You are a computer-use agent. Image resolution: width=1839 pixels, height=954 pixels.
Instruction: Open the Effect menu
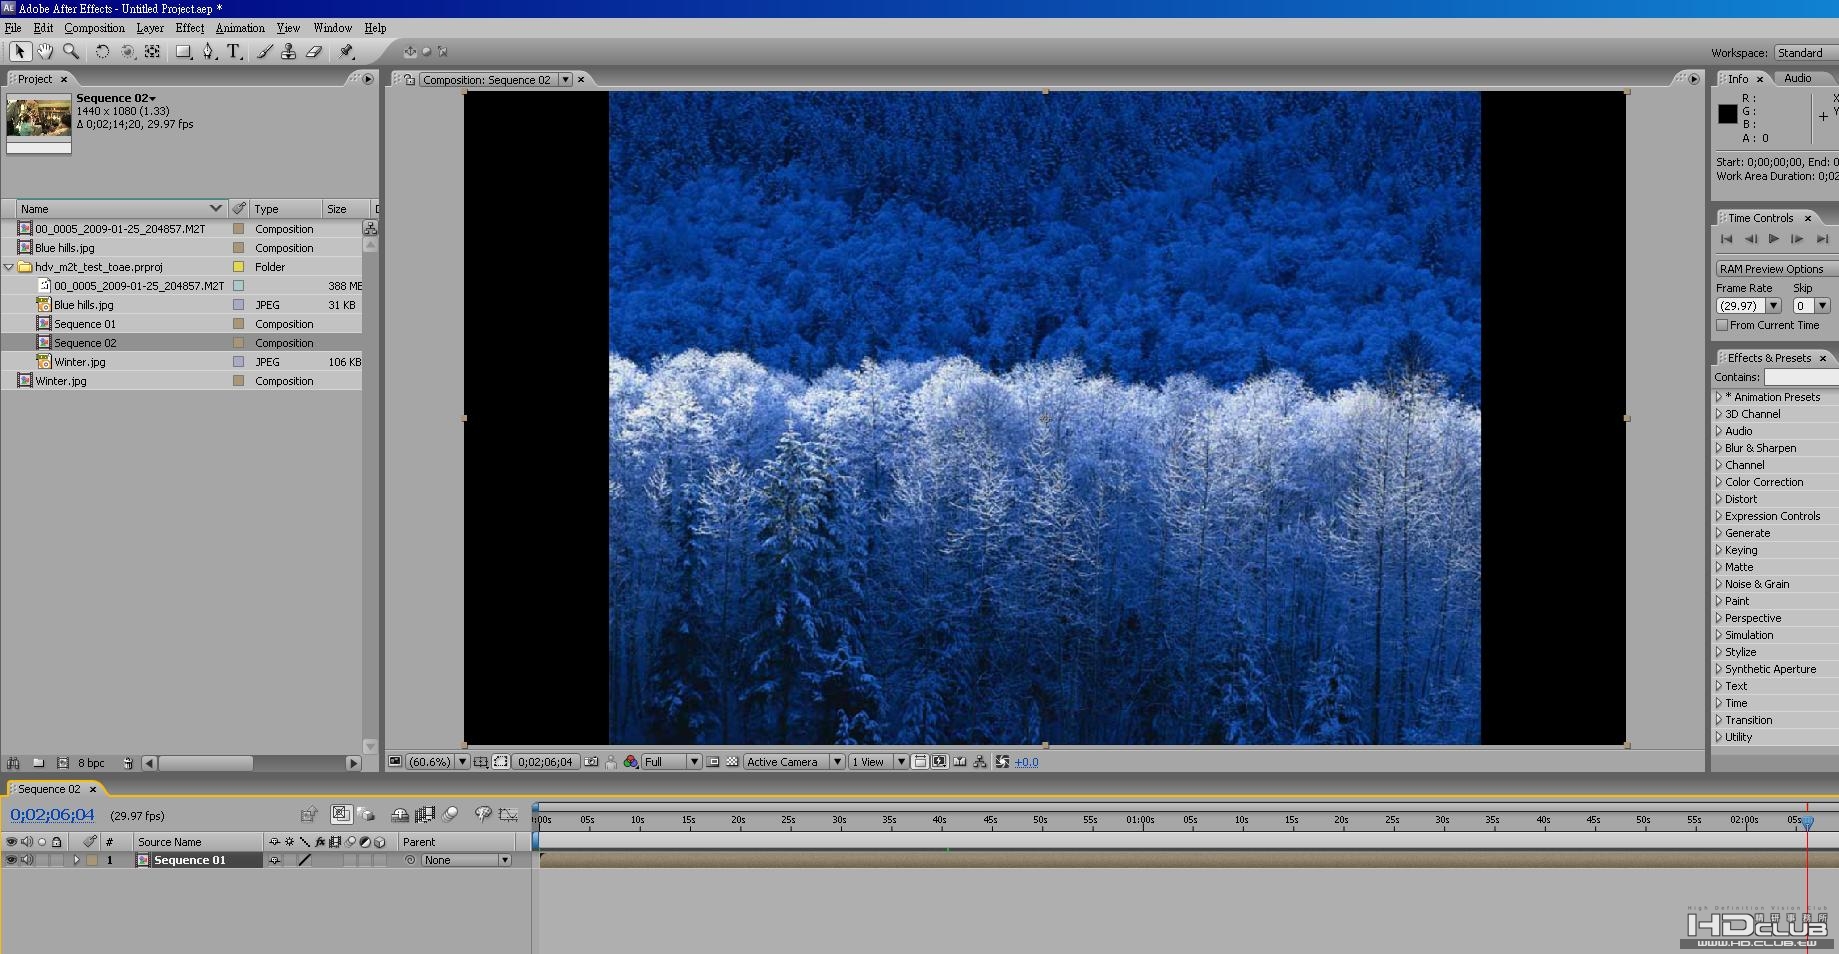190,28
